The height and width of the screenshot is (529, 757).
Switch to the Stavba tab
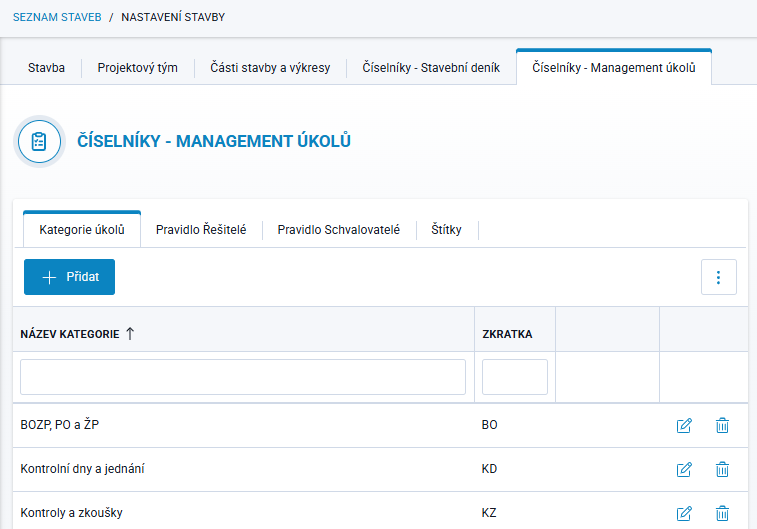click(x=46, y=68)
